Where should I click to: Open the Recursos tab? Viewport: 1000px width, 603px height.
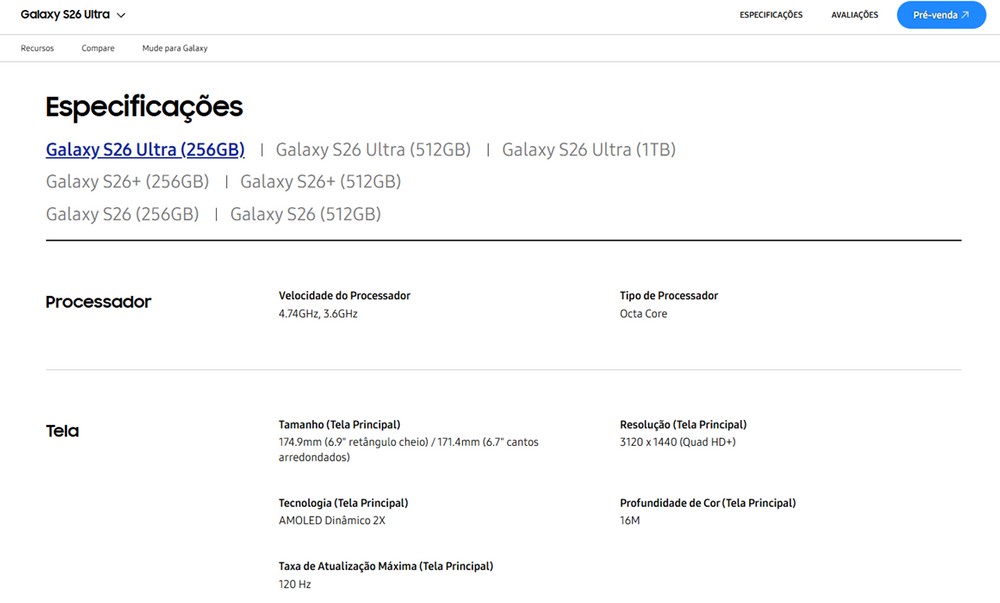[x=37, y=48]
